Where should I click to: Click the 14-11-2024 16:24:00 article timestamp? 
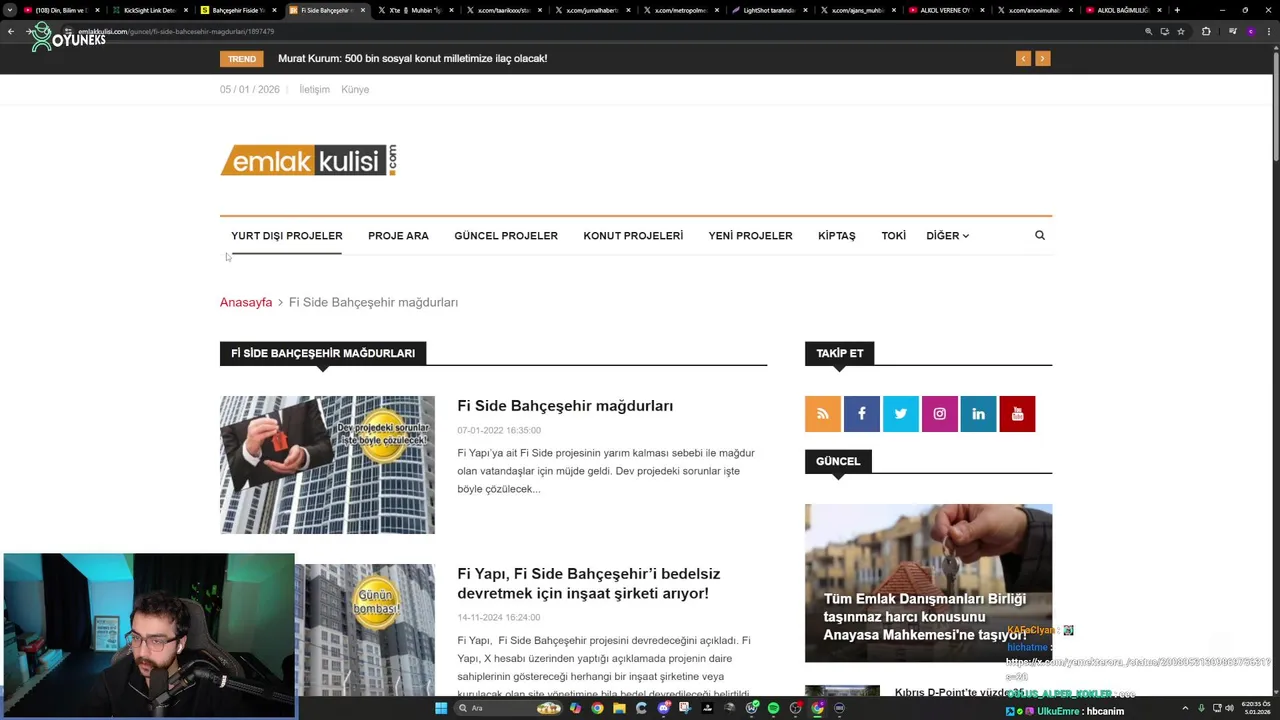click(x=499, y=617)
